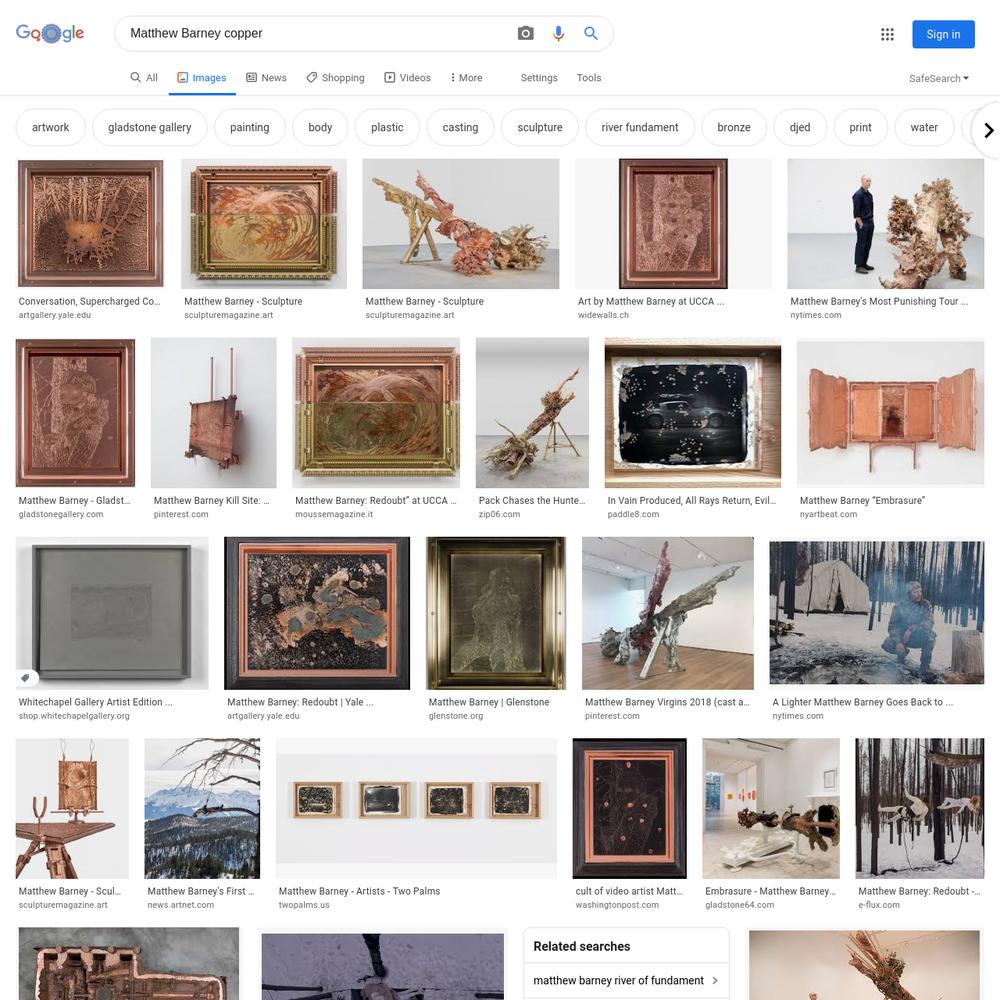Open nytimes Most Punishing Tour image
The width and height of the screenshot is (1000, 1000).
pyautogui.click(x=885, y=224)
